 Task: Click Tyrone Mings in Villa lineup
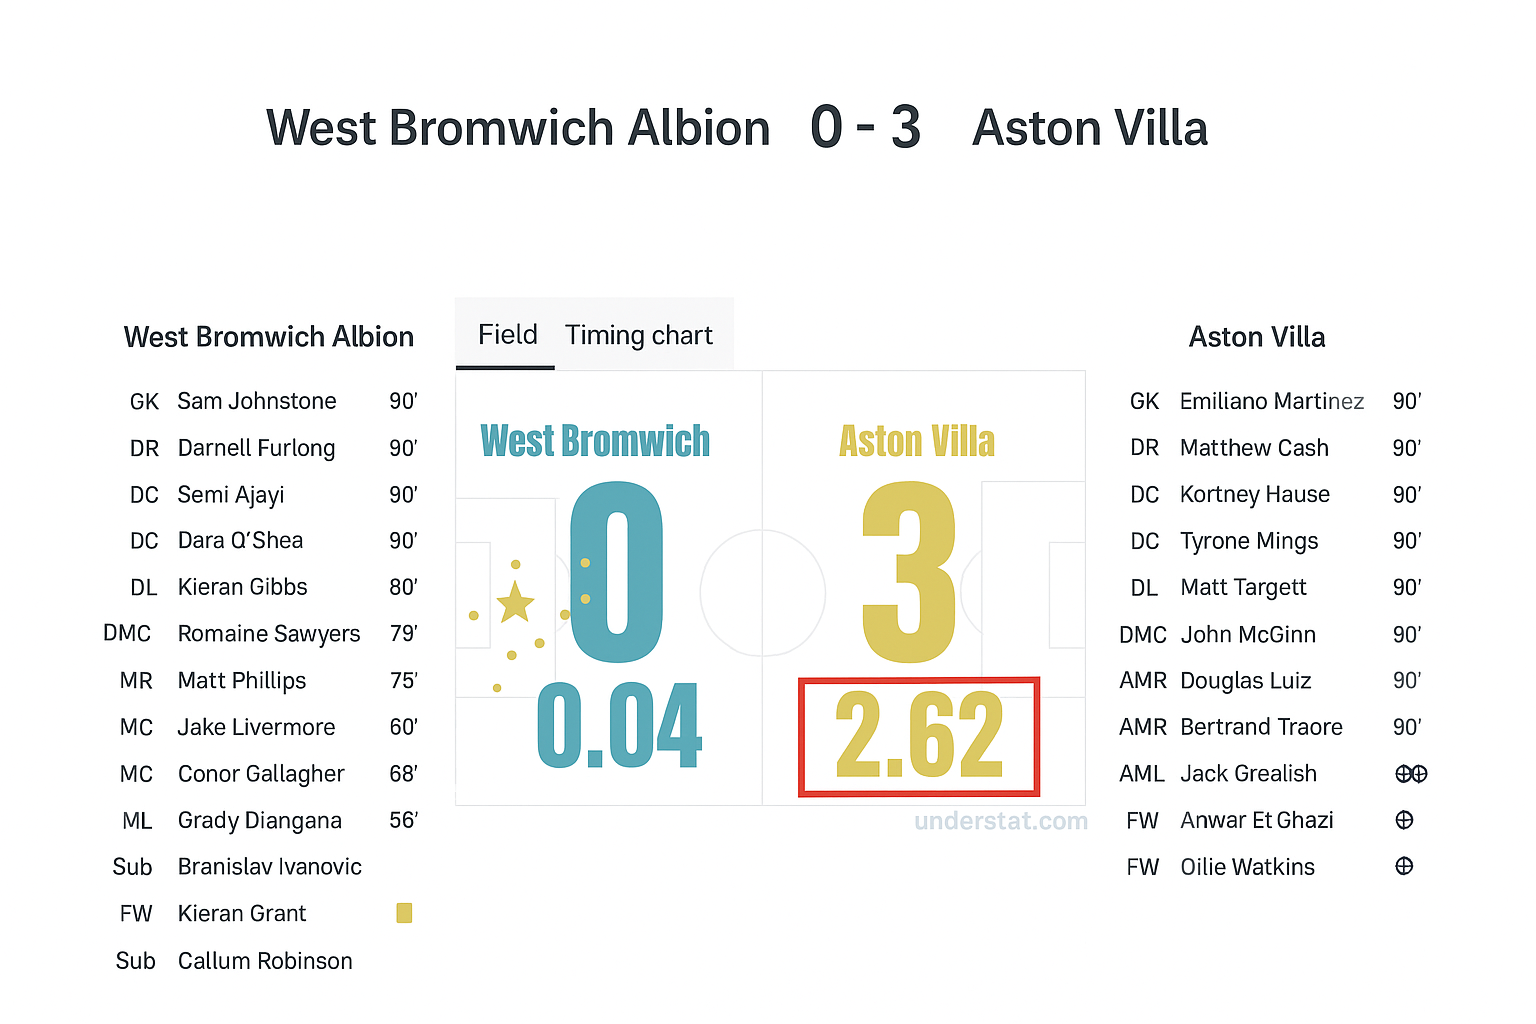point(1249,541)
